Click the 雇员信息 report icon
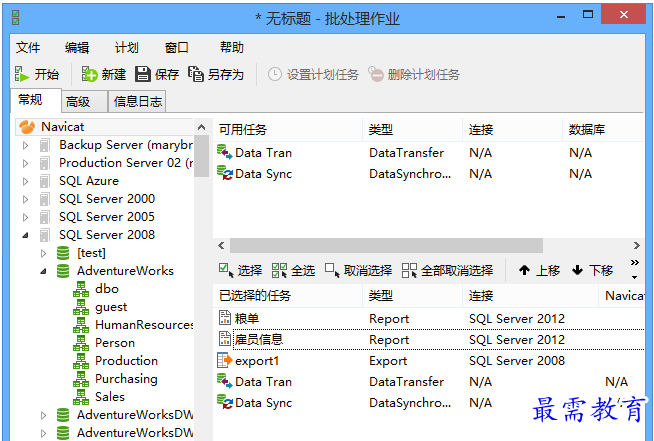This screenshot has height=441, width=654. point(224,339)
